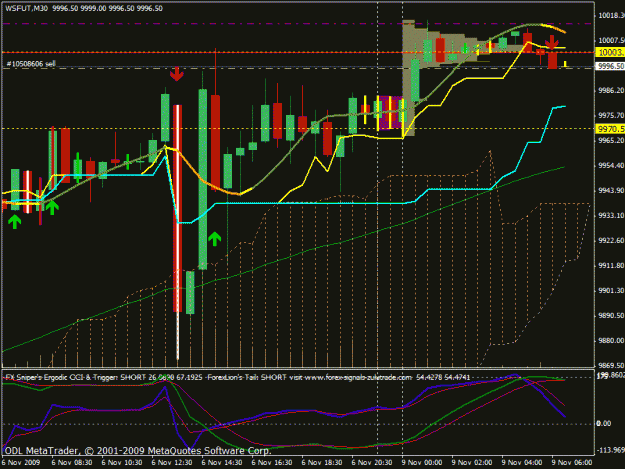Viewport: 625px width, 469px height.
Task: Select the 9880.00 price axis label
Action: pos(611,340)
